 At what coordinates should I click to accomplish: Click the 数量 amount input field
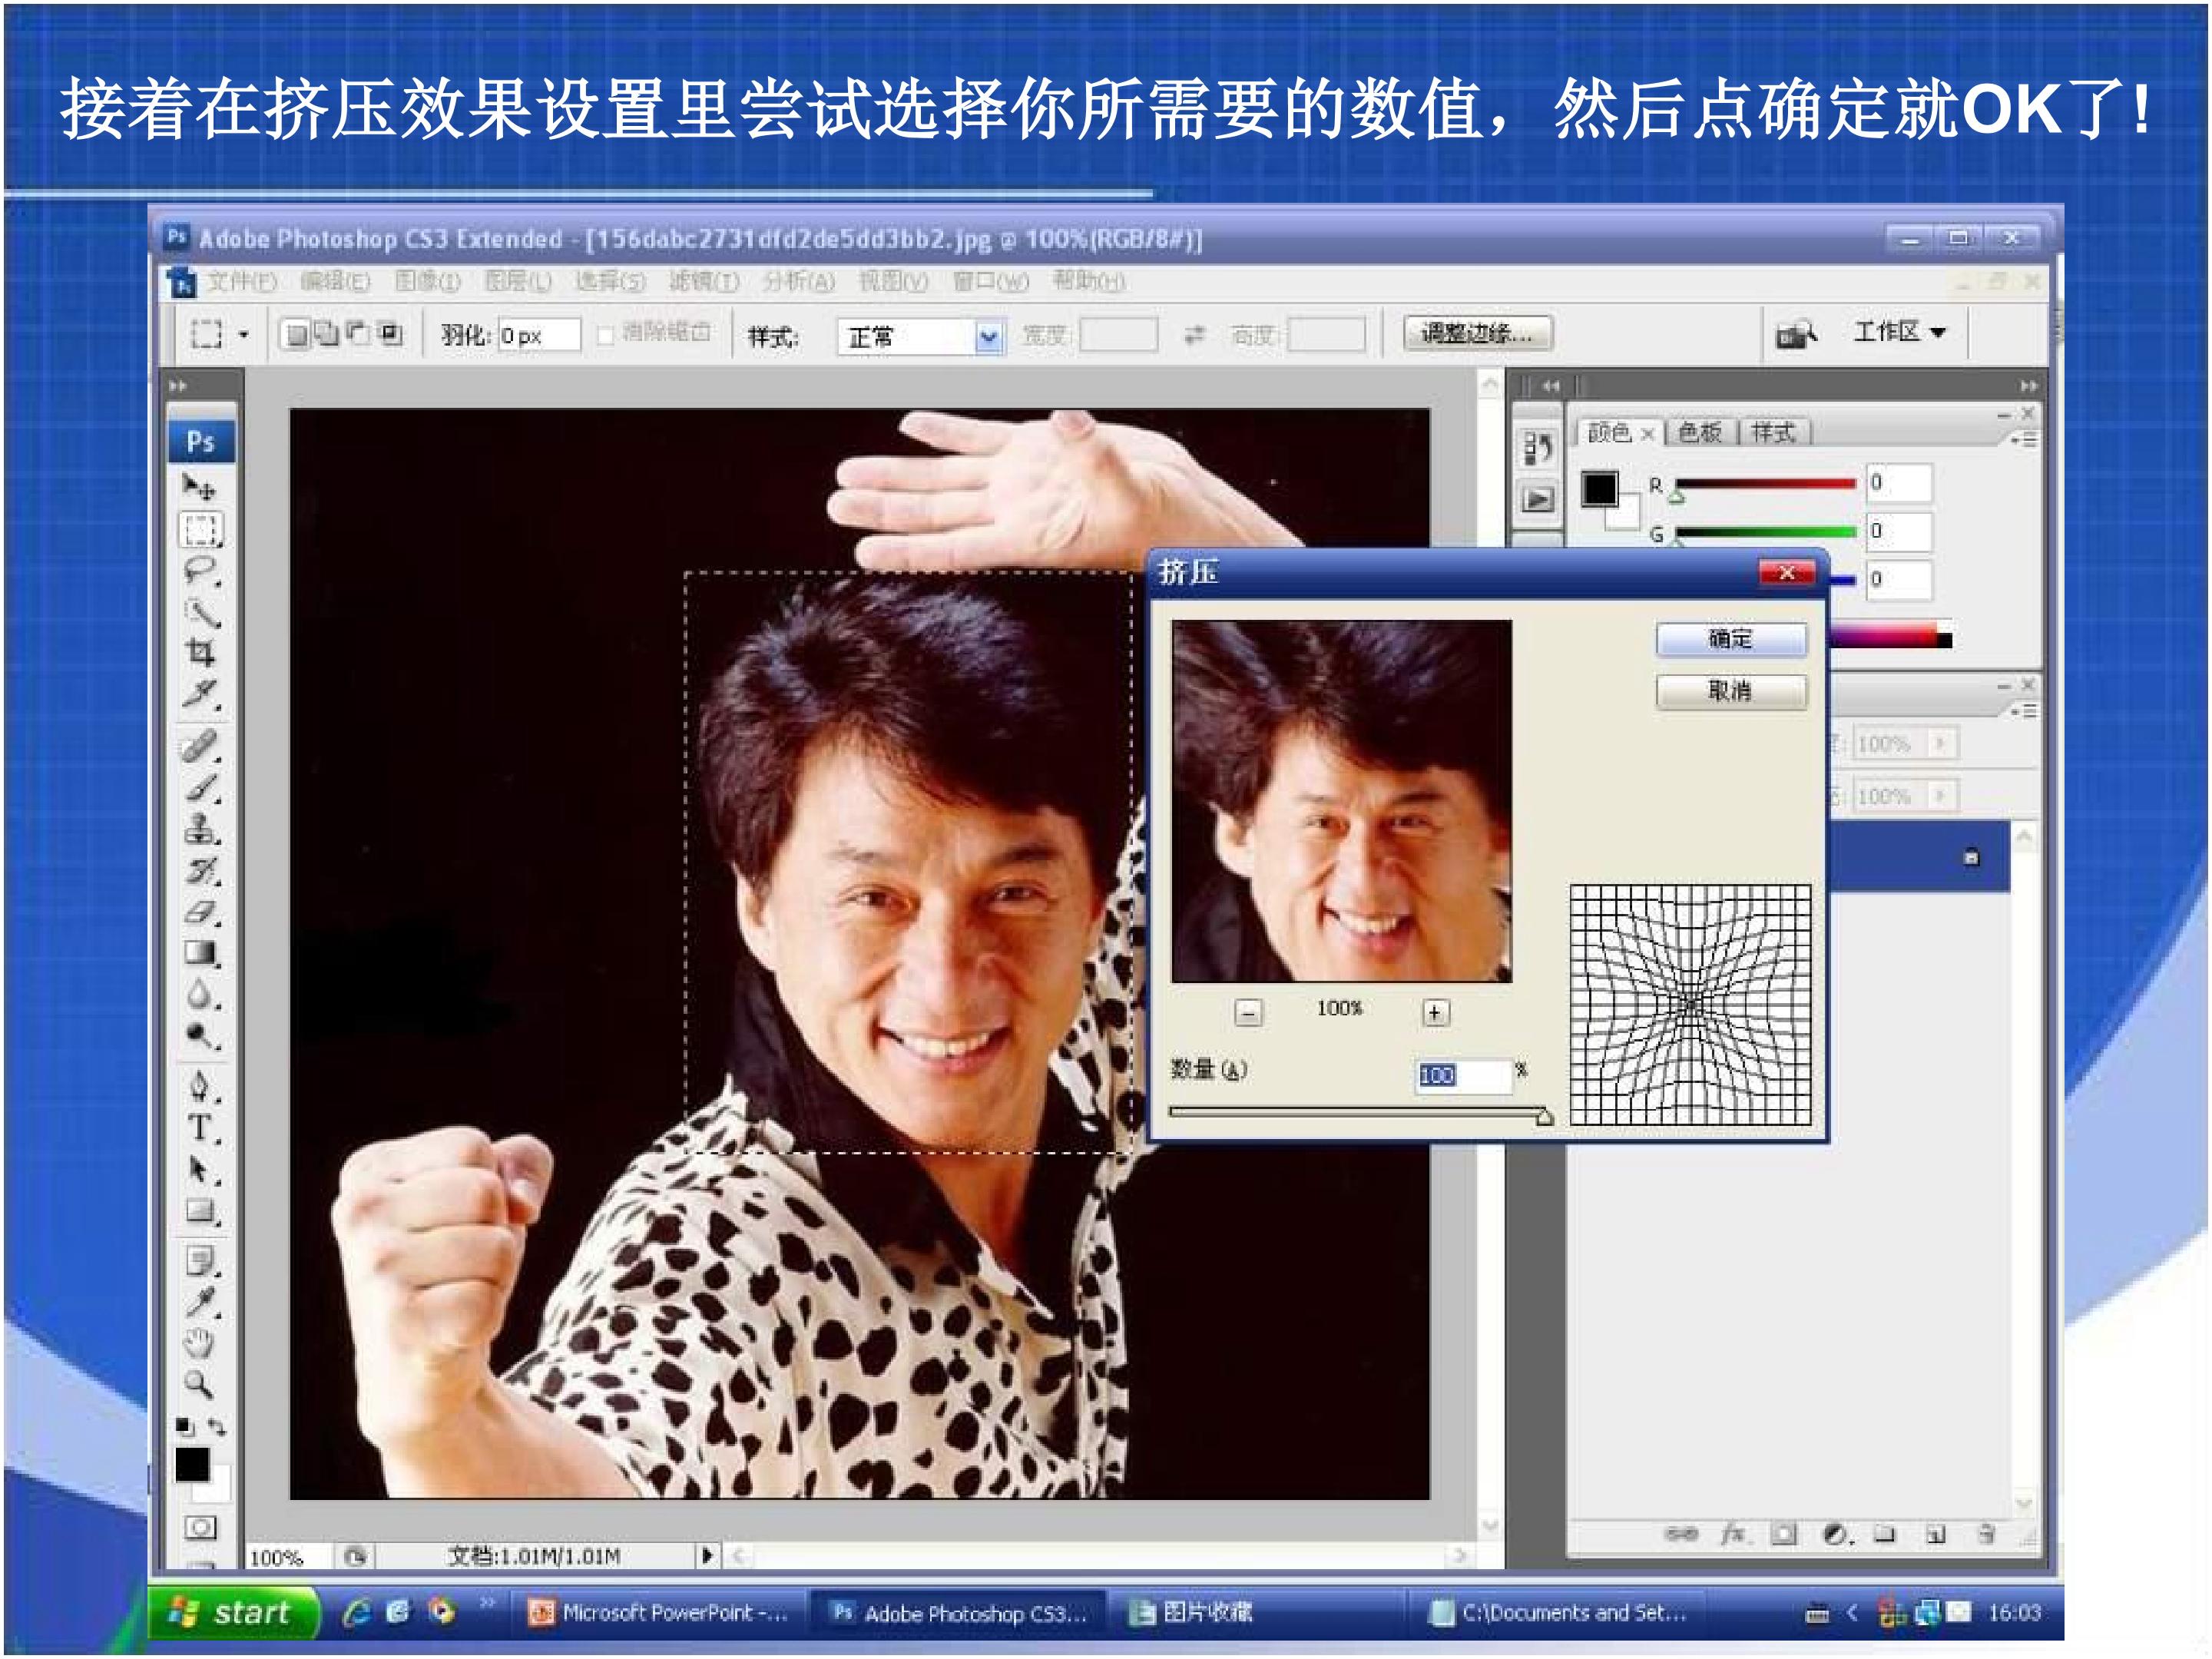coord(1463,1075)
